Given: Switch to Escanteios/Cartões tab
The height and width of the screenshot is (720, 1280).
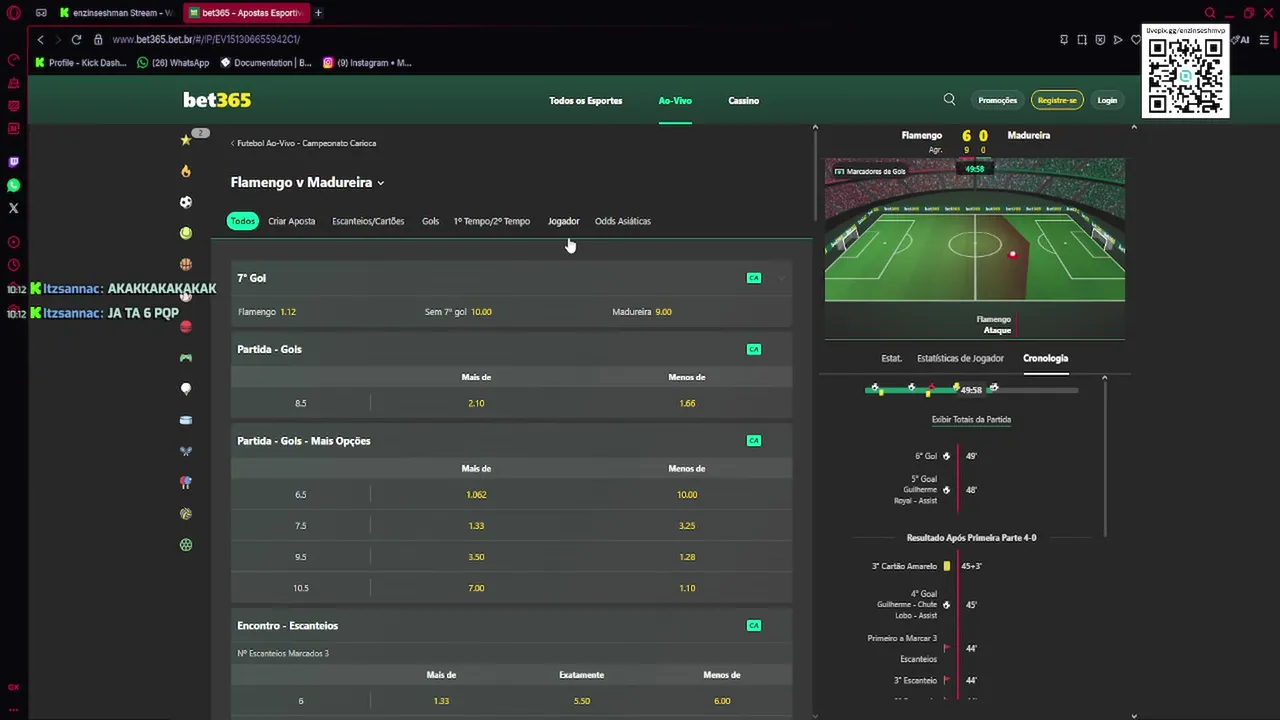Looking at the screenshot, I should (x=368, y=221).
